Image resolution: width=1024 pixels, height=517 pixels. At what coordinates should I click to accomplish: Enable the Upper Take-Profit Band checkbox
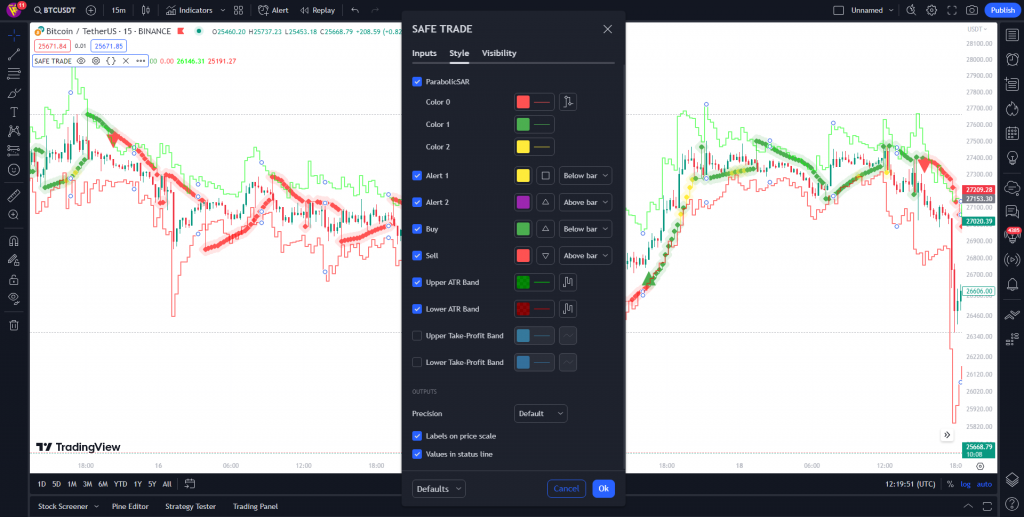point(417,336)
